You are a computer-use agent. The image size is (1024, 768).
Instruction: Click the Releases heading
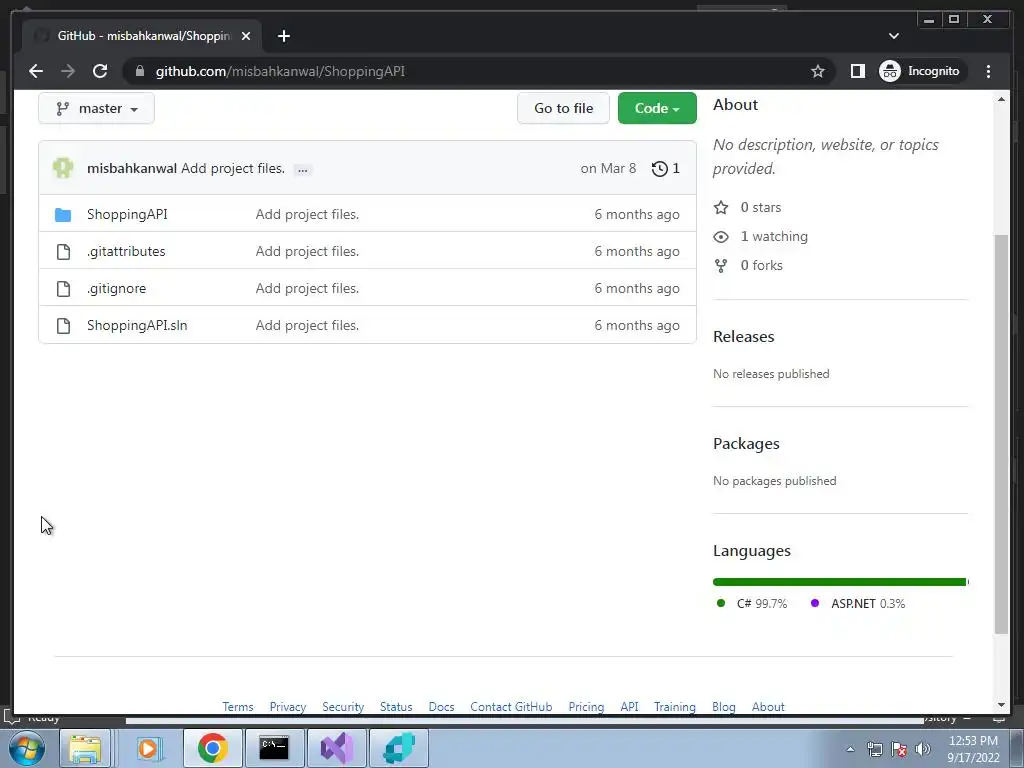(744, 336)
